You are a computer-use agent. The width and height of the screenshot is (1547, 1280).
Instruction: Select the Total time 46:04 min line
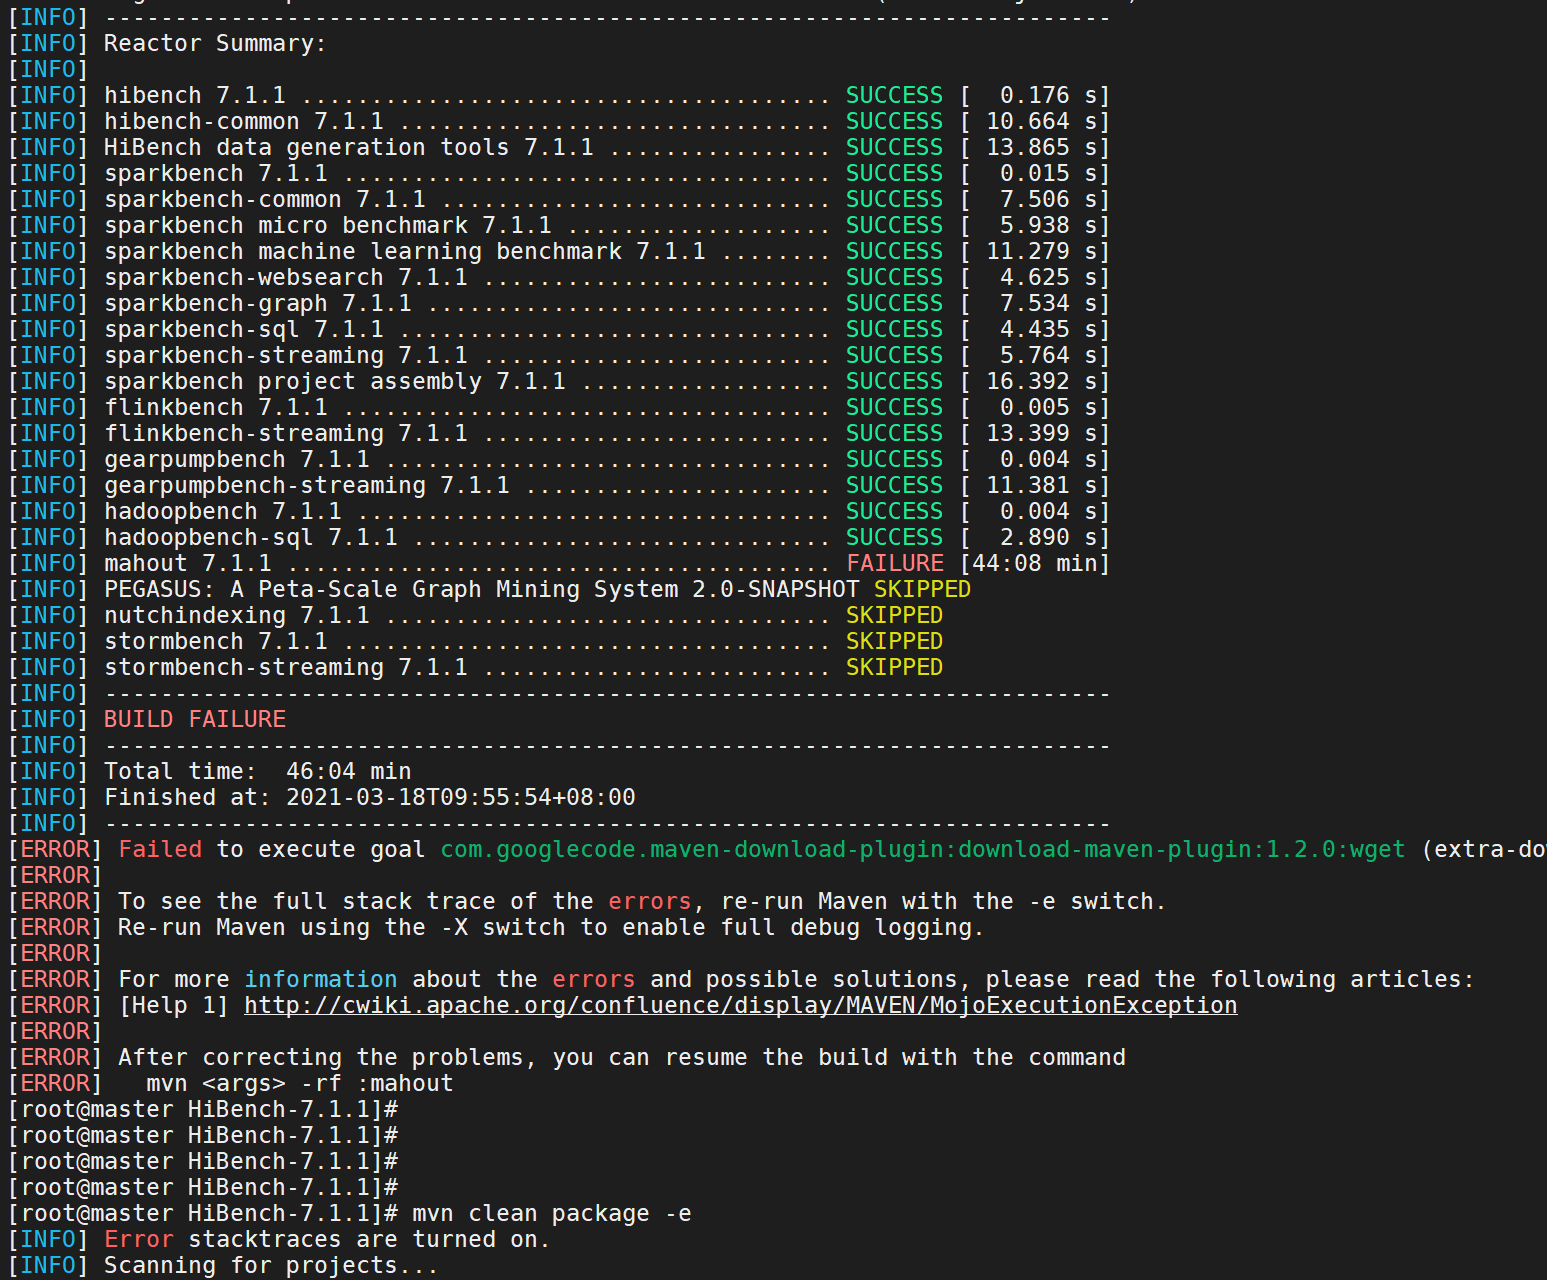click(256, 770)
